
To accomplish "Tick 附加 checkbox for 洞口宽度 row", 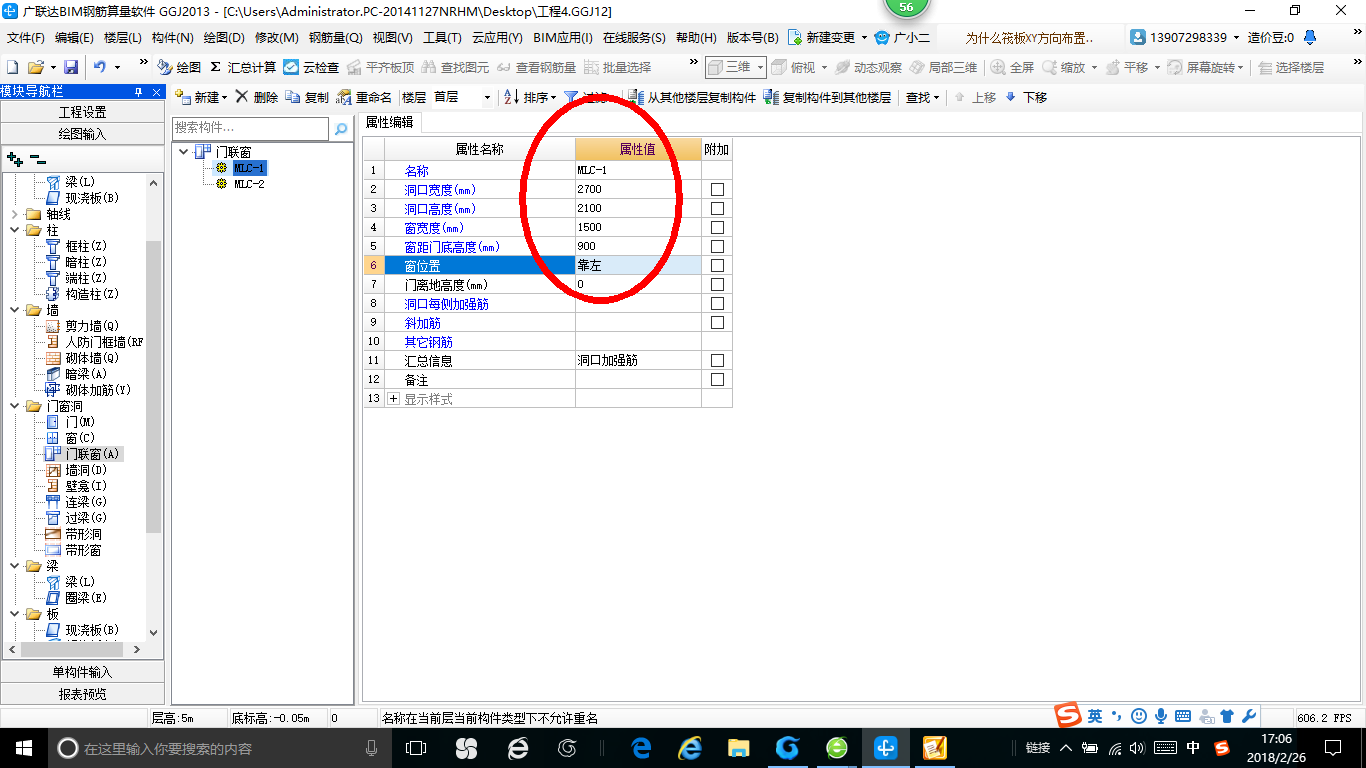I will click(717, 190).
